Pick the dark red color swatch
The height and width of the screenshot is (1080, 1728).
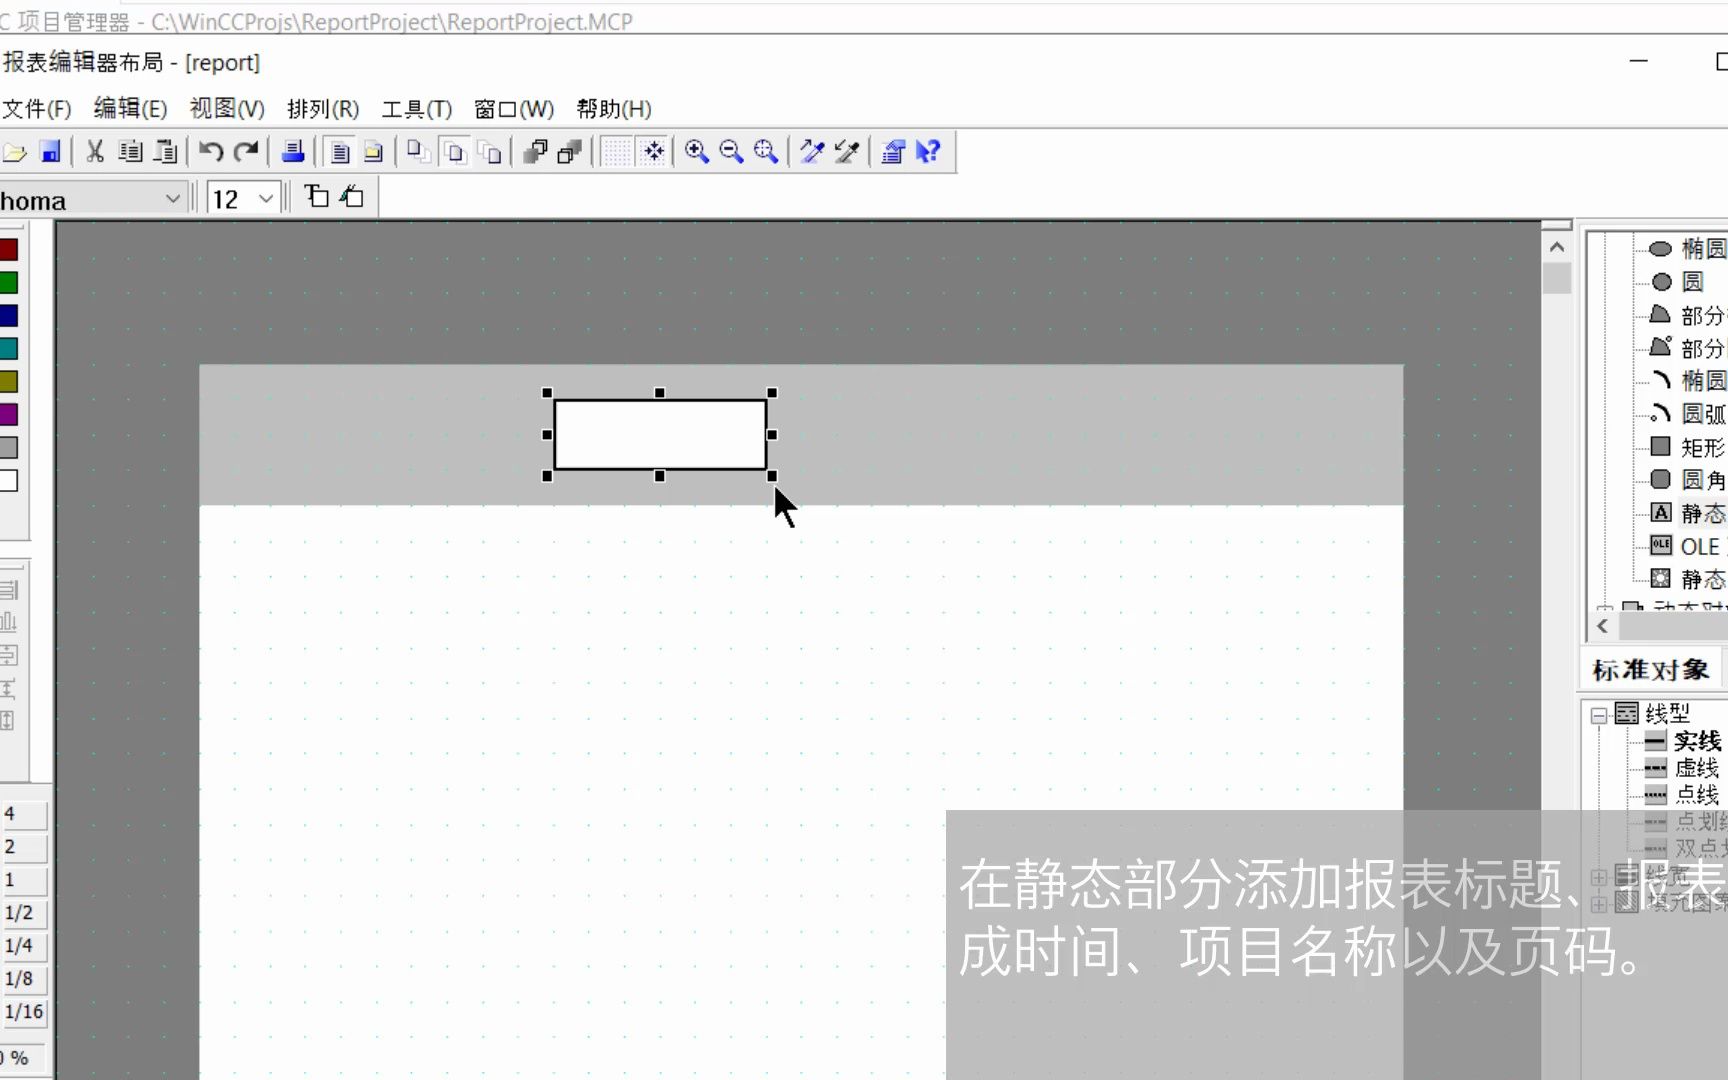(9, 250)
